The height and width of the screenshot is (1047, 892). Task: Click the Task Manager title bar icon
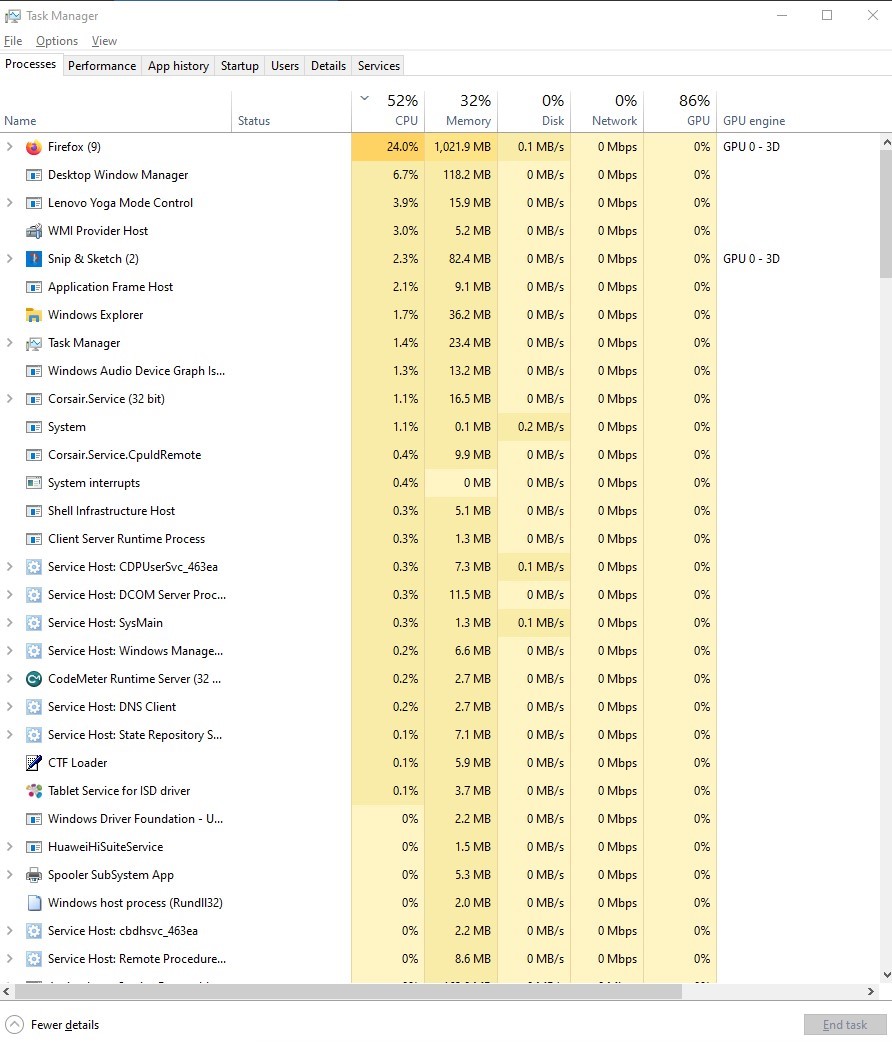(x=13, y=15)
